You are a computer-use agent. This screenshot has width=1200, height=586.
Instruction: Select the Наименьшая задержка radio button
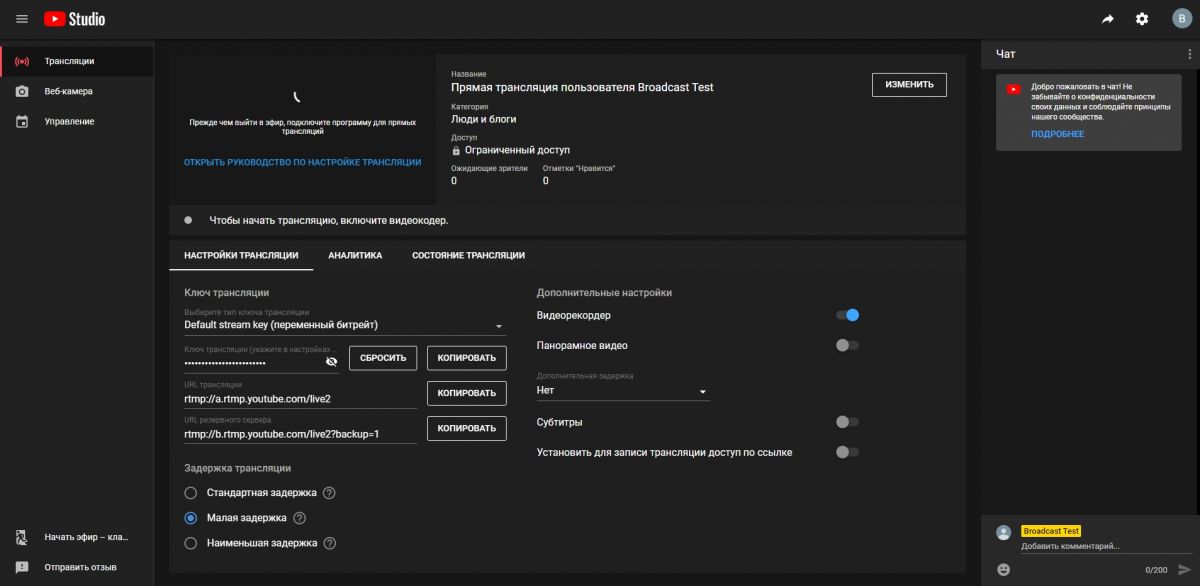pos(191,543)
